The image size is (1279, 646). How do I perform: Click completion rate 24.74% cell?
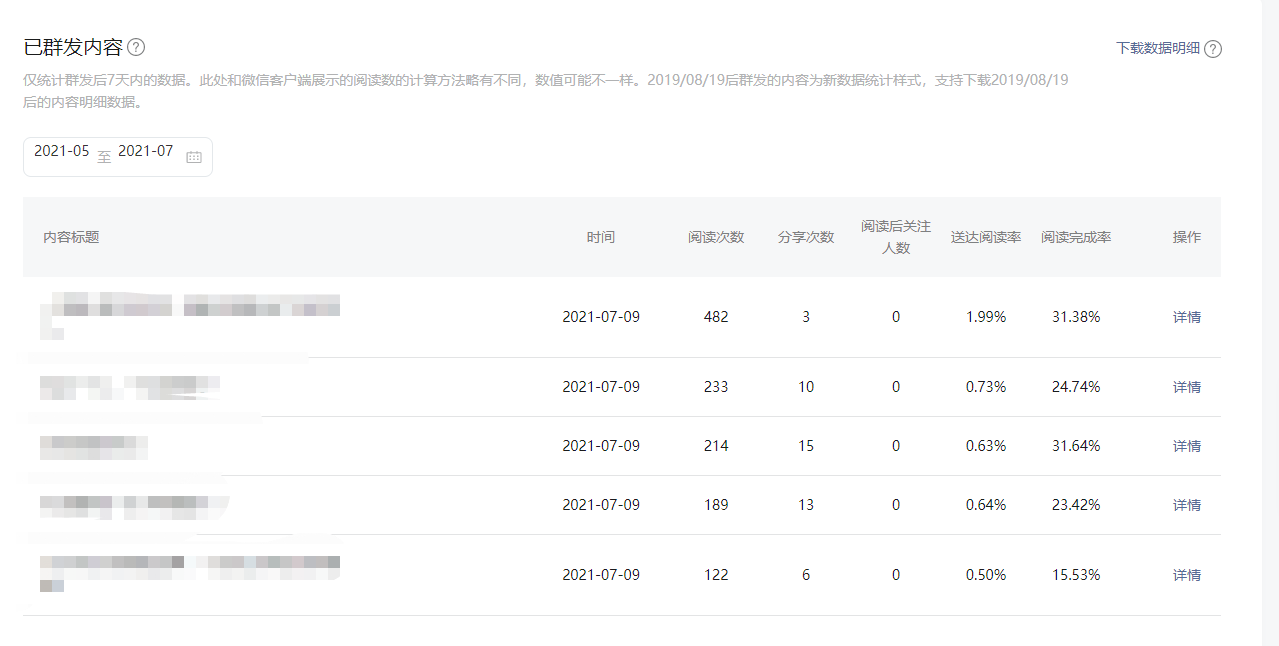tap(1076, 387)
